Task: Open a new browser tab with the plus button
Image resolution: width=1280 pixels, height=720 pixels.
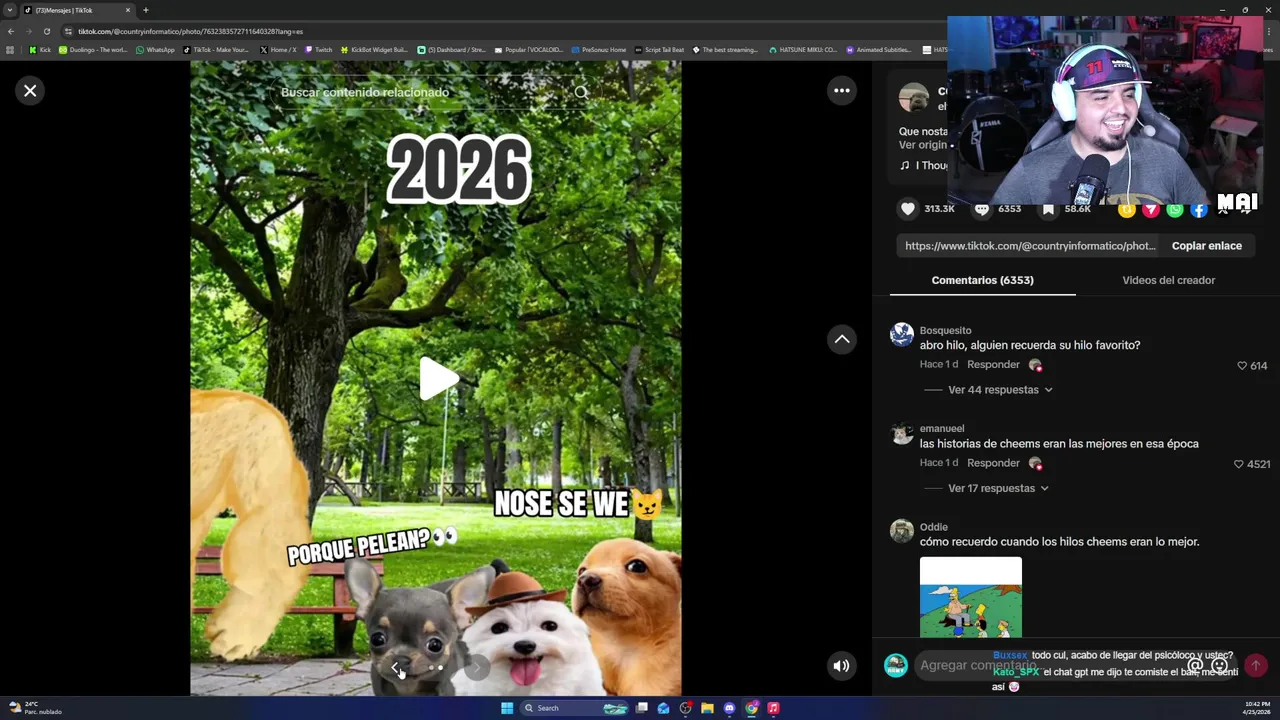Action: (145, 10)
